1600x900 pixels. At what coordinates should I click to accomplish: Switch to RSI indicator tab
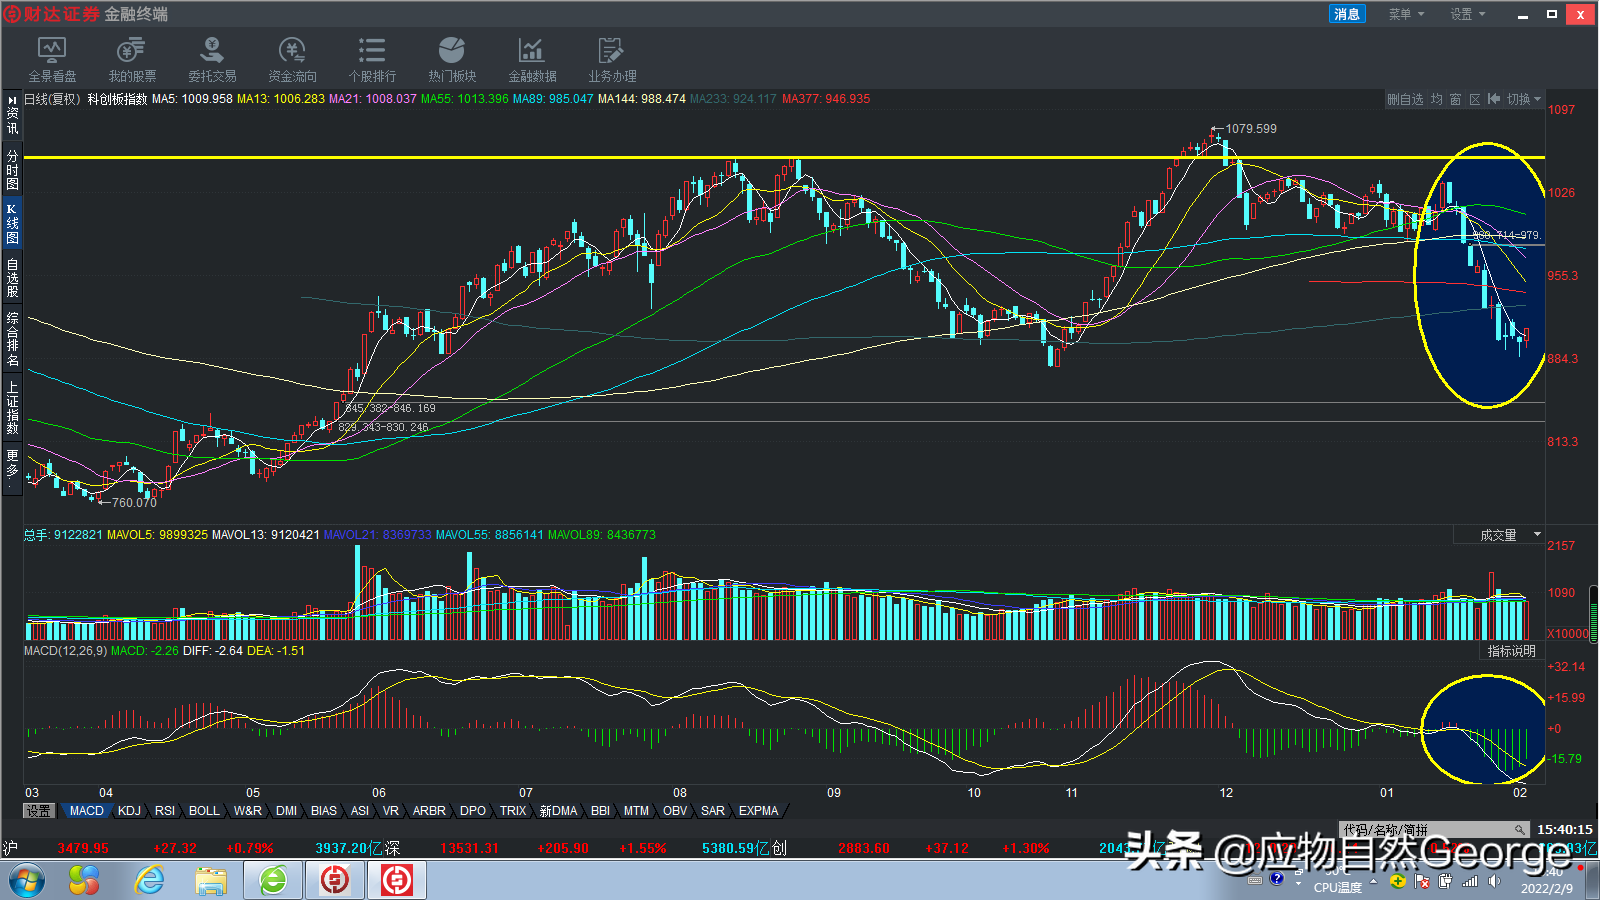point(165,811)
